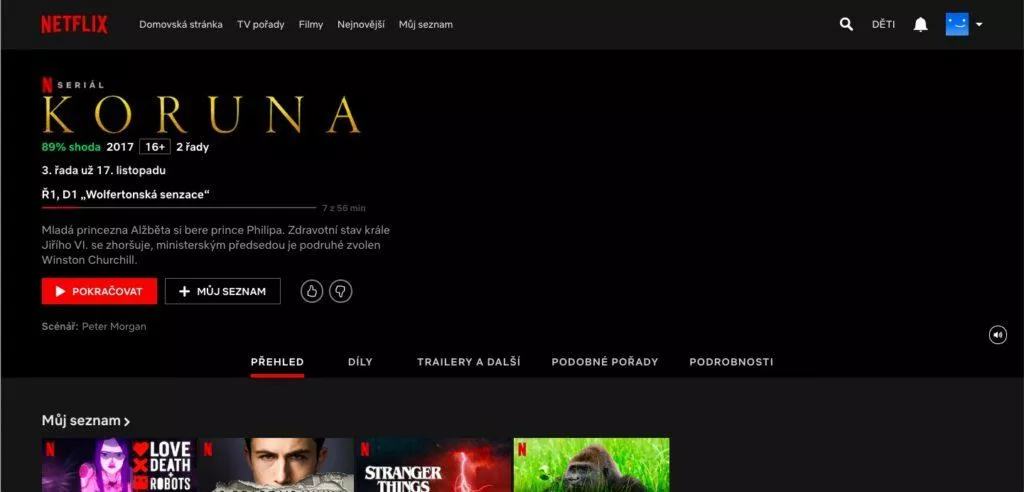Open Stranger Things thumbnail

(433, 465)
